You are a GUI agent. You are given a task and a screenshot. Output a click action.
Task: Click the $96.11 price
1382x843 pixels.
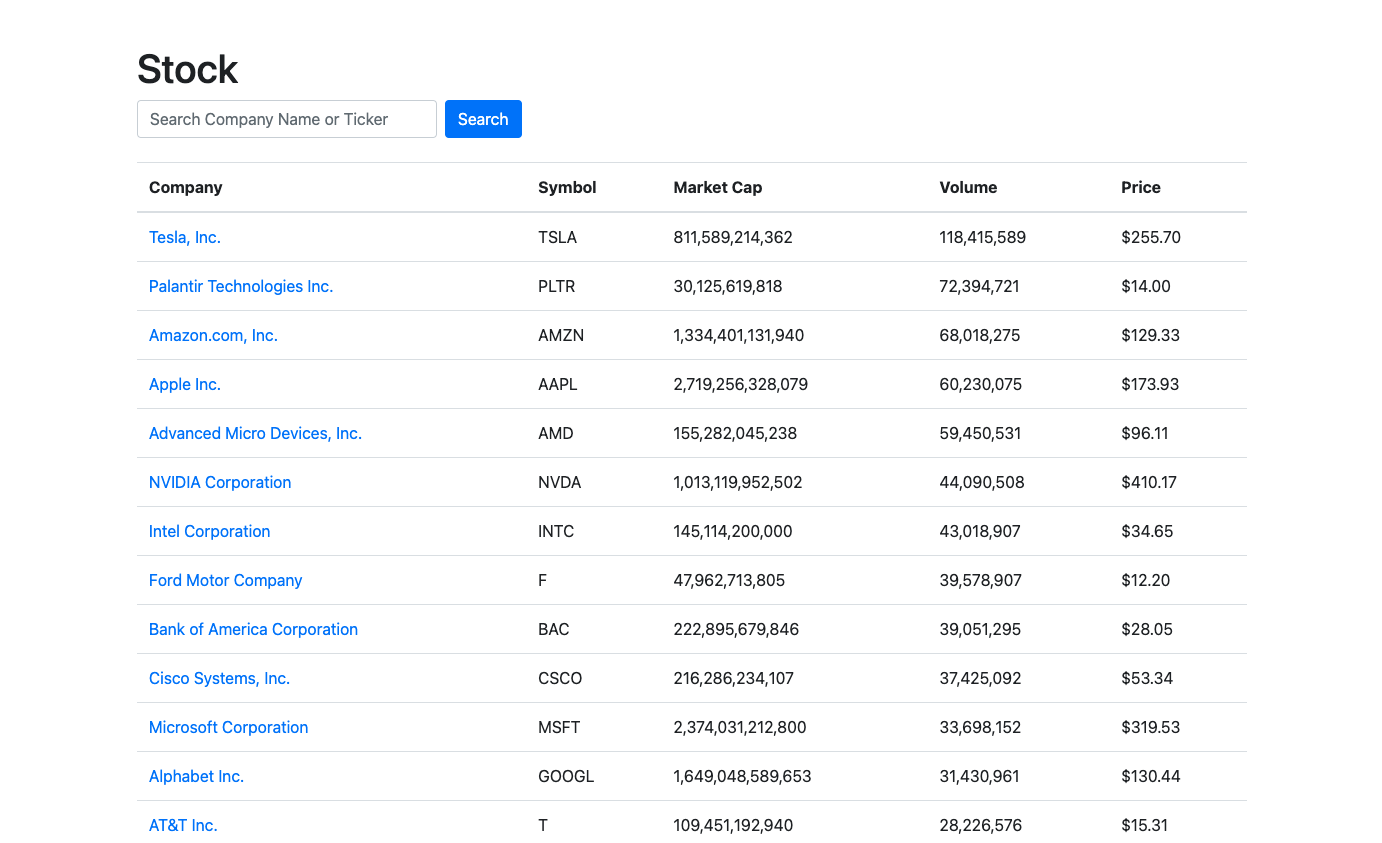tap(1145, 433)
